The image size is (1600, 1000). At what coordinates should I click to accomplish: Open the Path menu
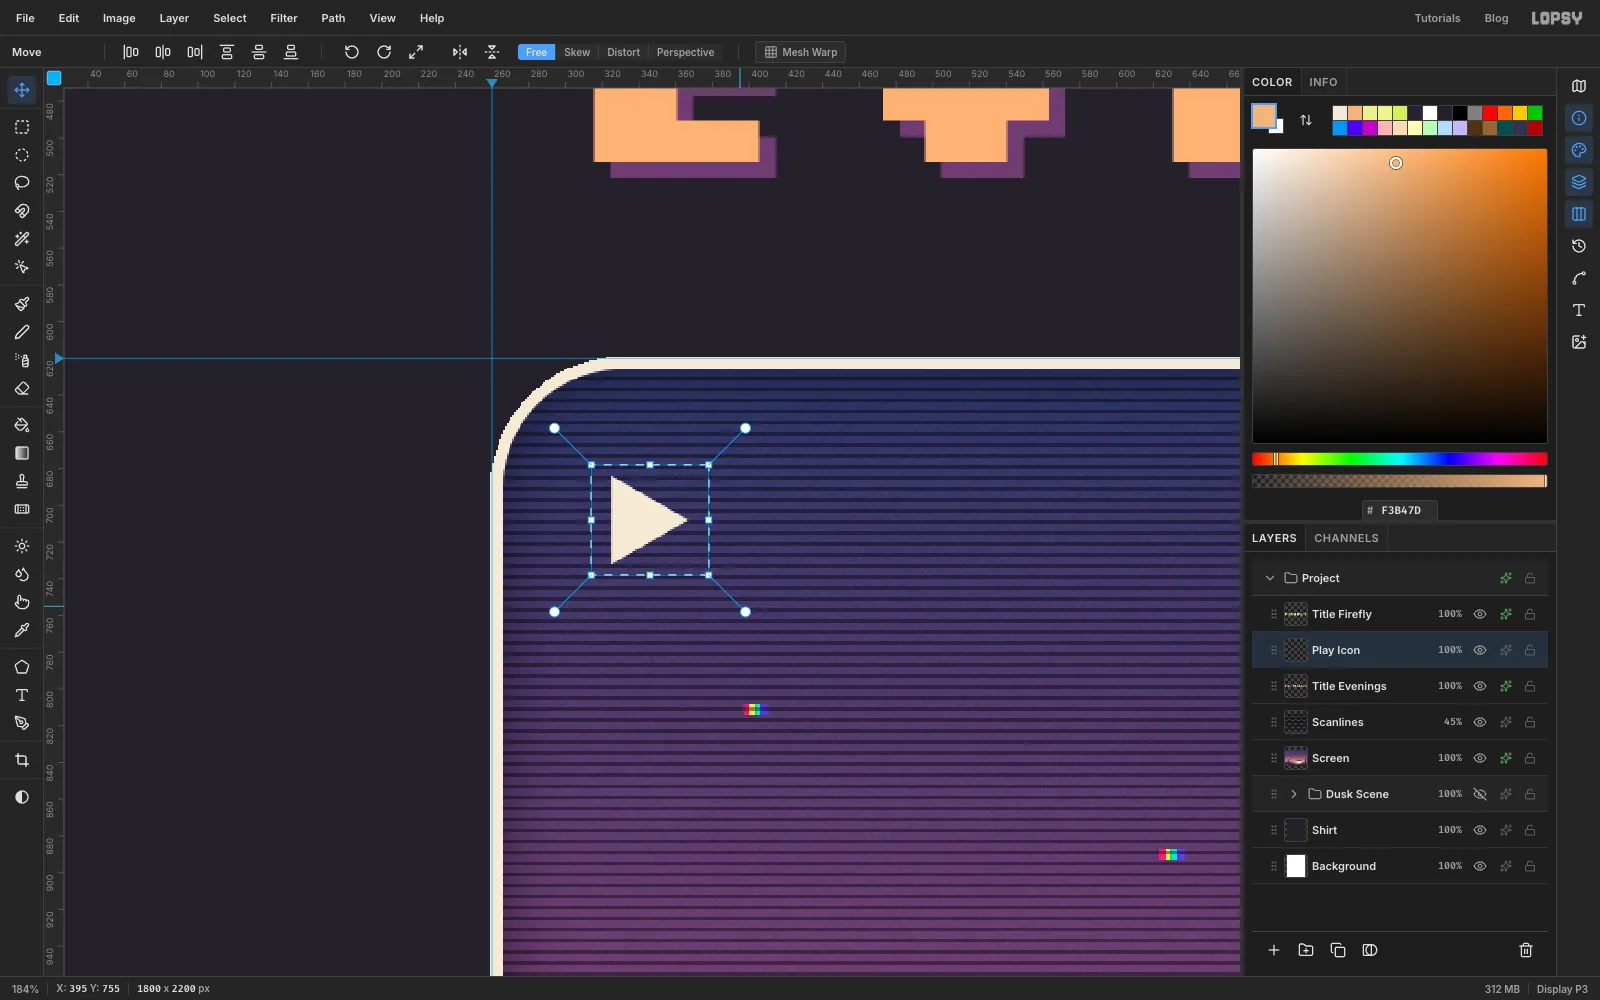[x=333, y=18]
